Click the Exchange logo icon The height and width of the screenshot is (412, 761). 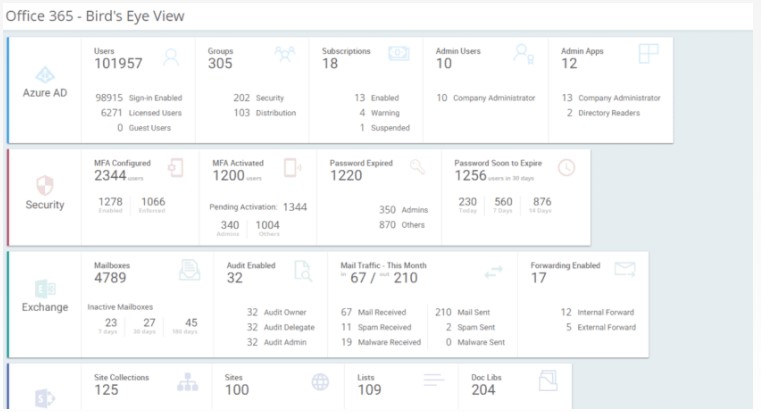tap(45, 289)
